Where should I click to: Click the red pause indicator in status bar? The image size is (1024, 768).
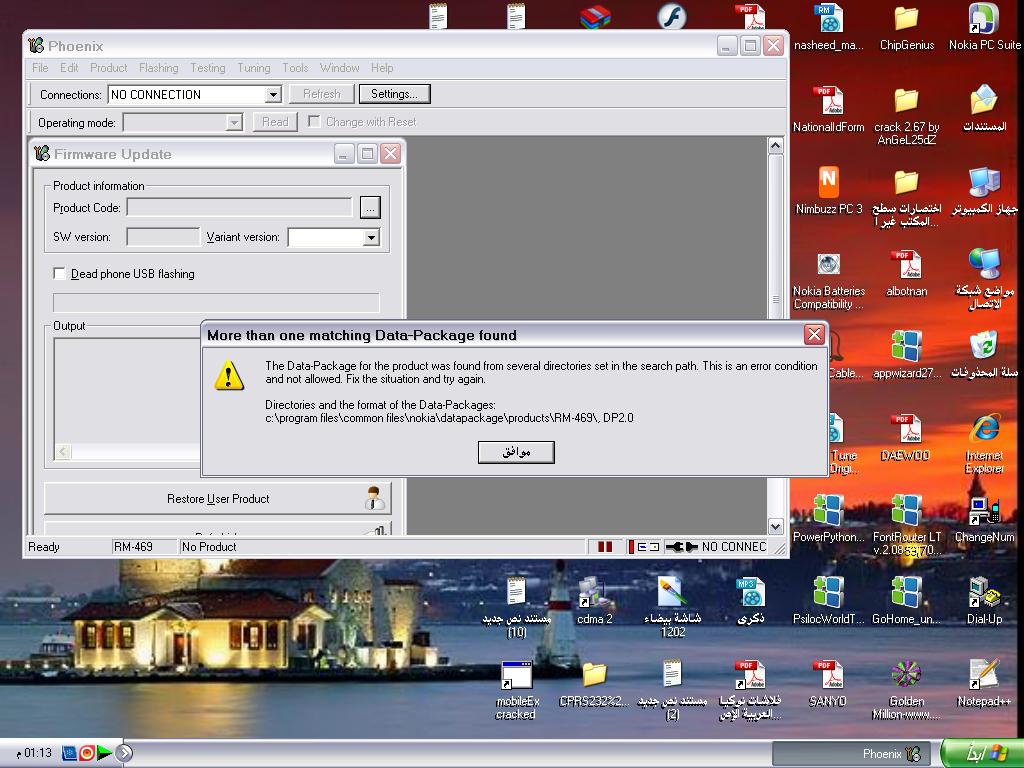click(605, 547)
